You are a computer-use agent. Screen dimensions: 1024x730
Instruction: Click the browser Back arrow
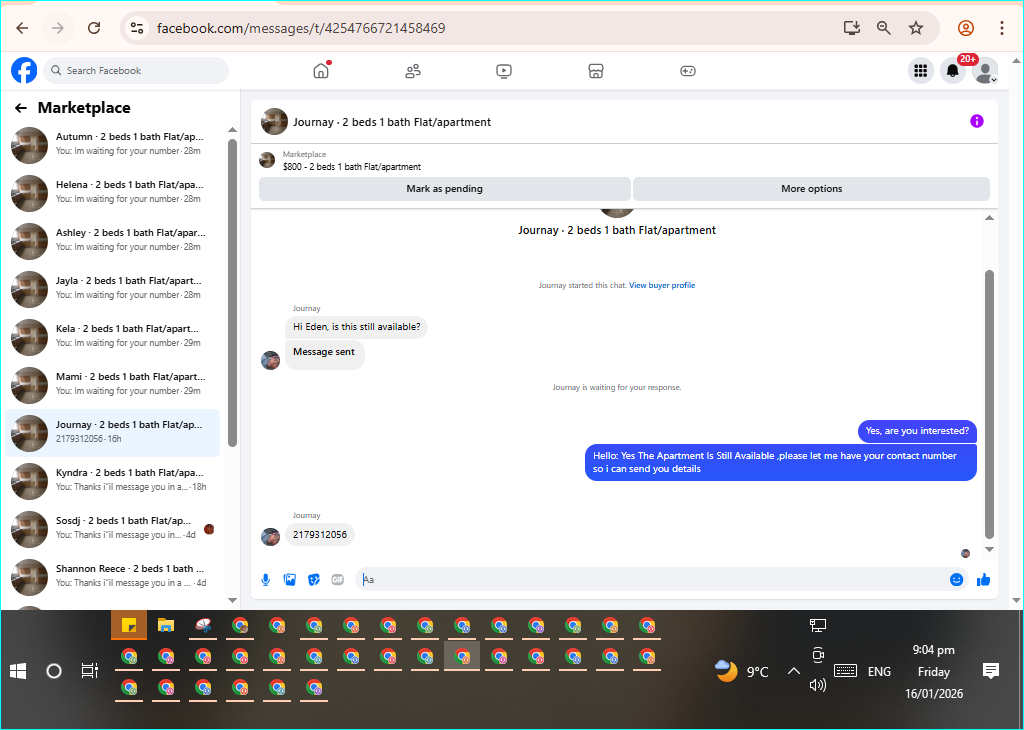[x=22, y=28]
